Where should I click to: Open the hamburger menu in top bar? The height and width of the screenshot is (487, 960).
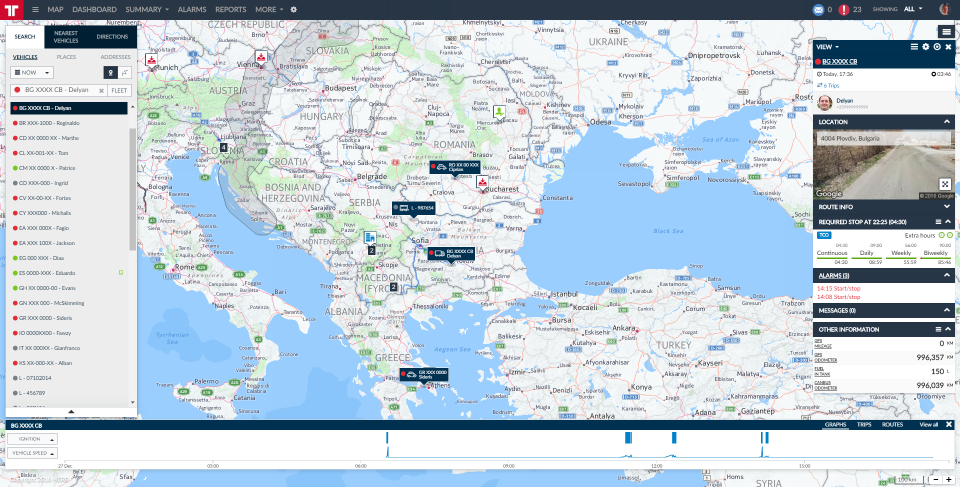(36, 9)
